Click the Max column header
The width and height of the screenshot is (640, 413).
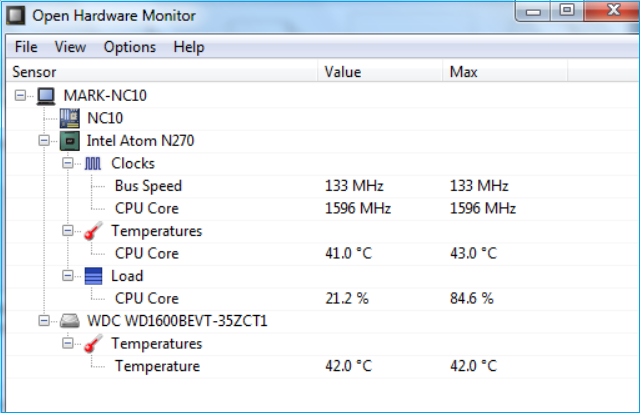[x=464, y=72]
